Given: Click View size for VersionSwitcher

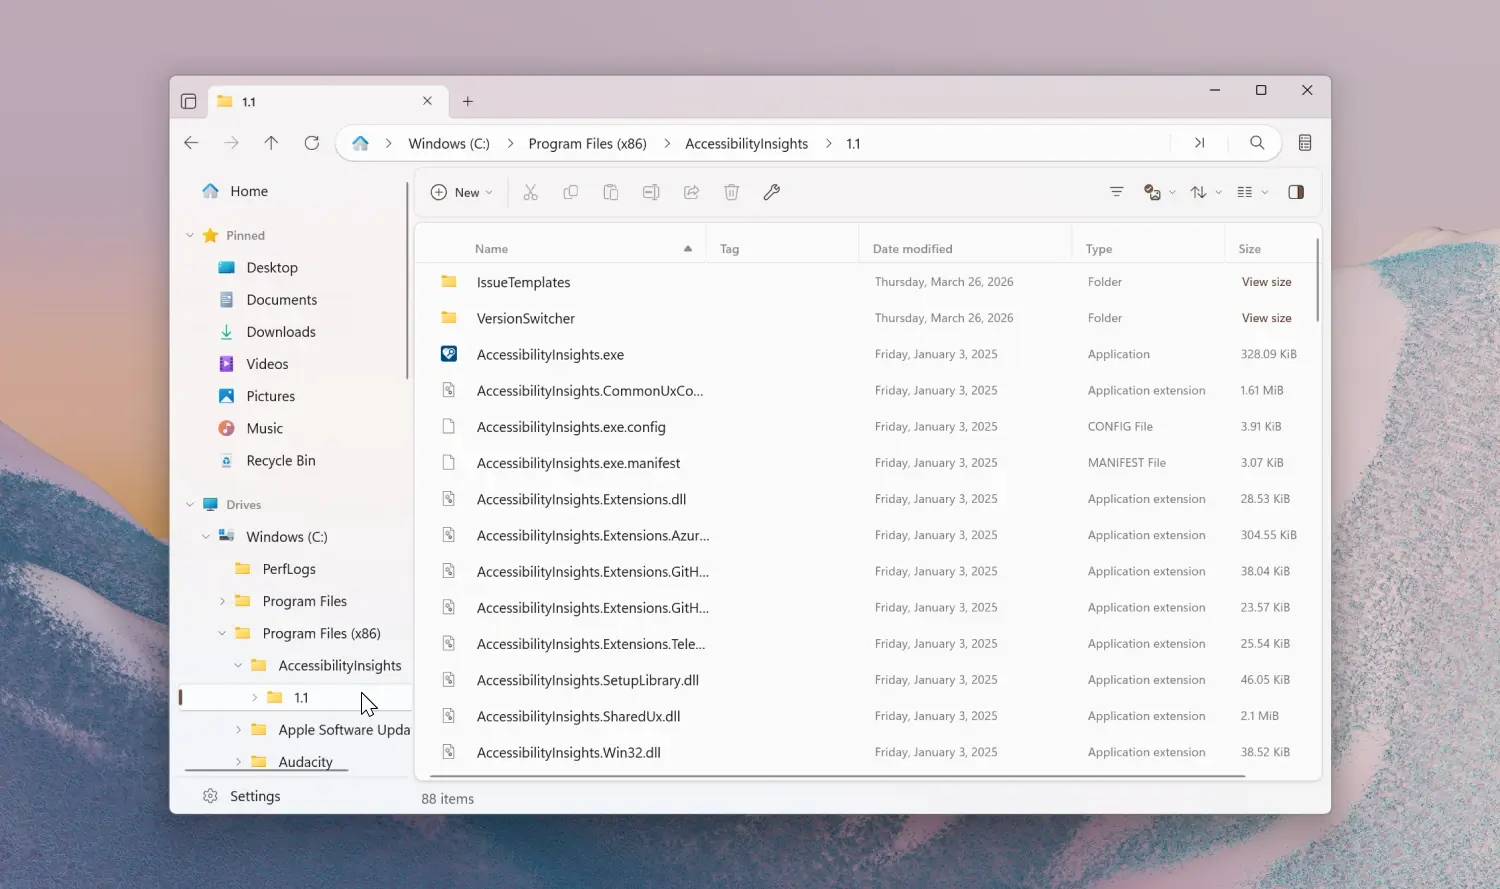Looking at the screenshot, I should point(1266,318).
